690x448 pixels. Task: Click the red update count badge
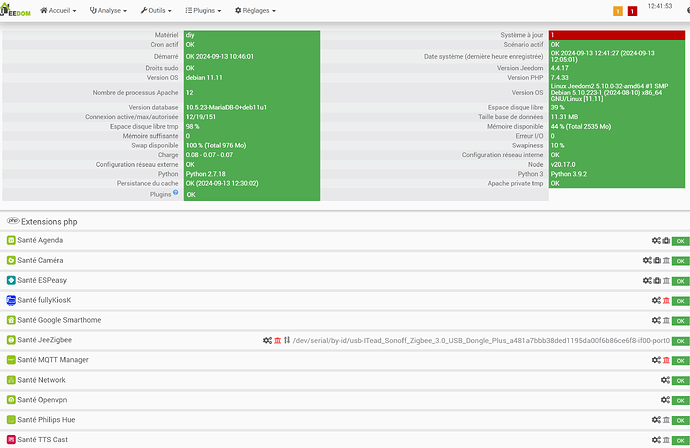pyautogui.click(x=632, y=11)
